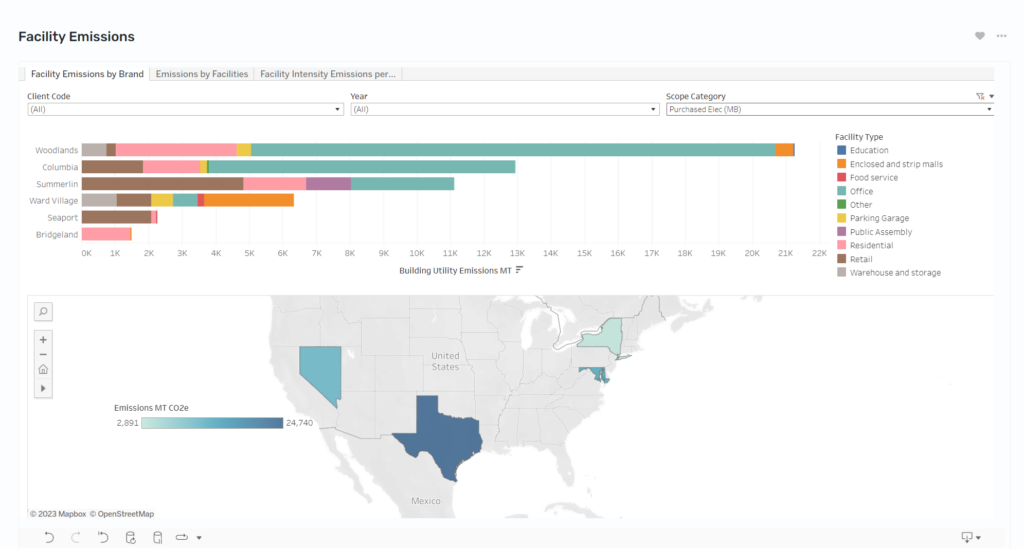Screen dimensions: 1024x549
Task: Reset map view with home icon
Action: 43,369
